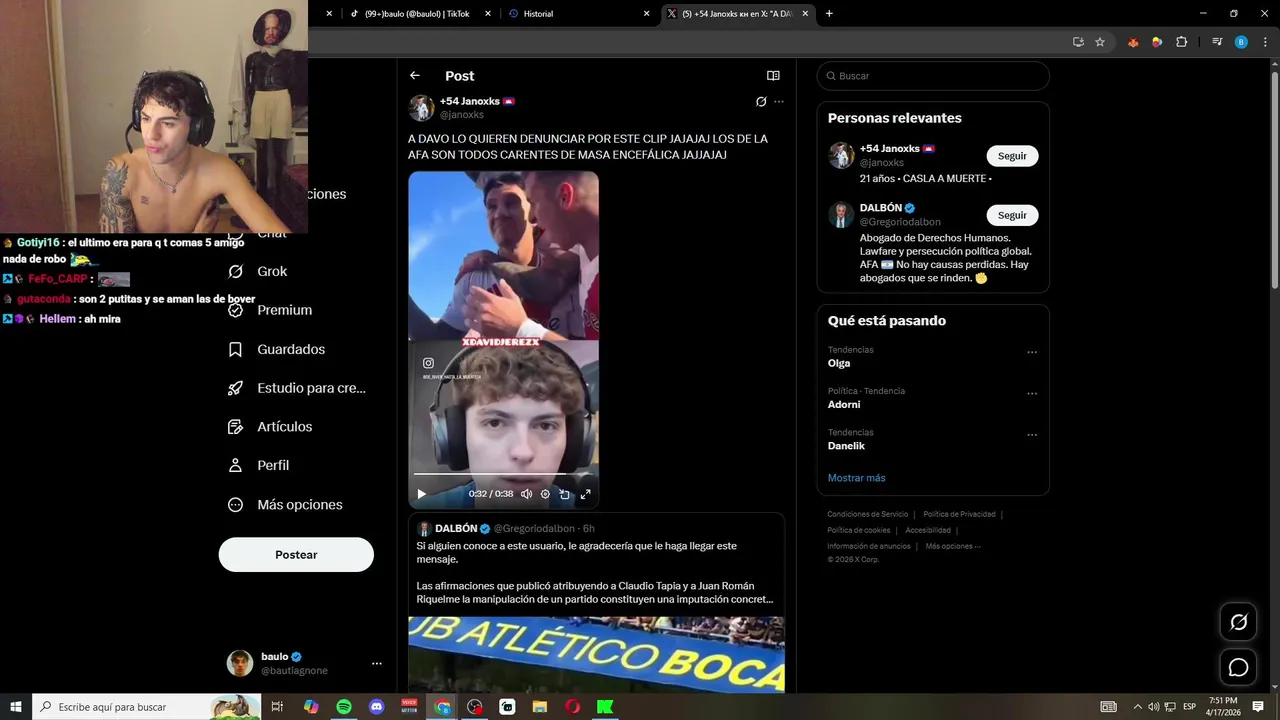This screenshot has height=720, width=1280.
Task: Click the Buscar search field
Action: (933, 76)
